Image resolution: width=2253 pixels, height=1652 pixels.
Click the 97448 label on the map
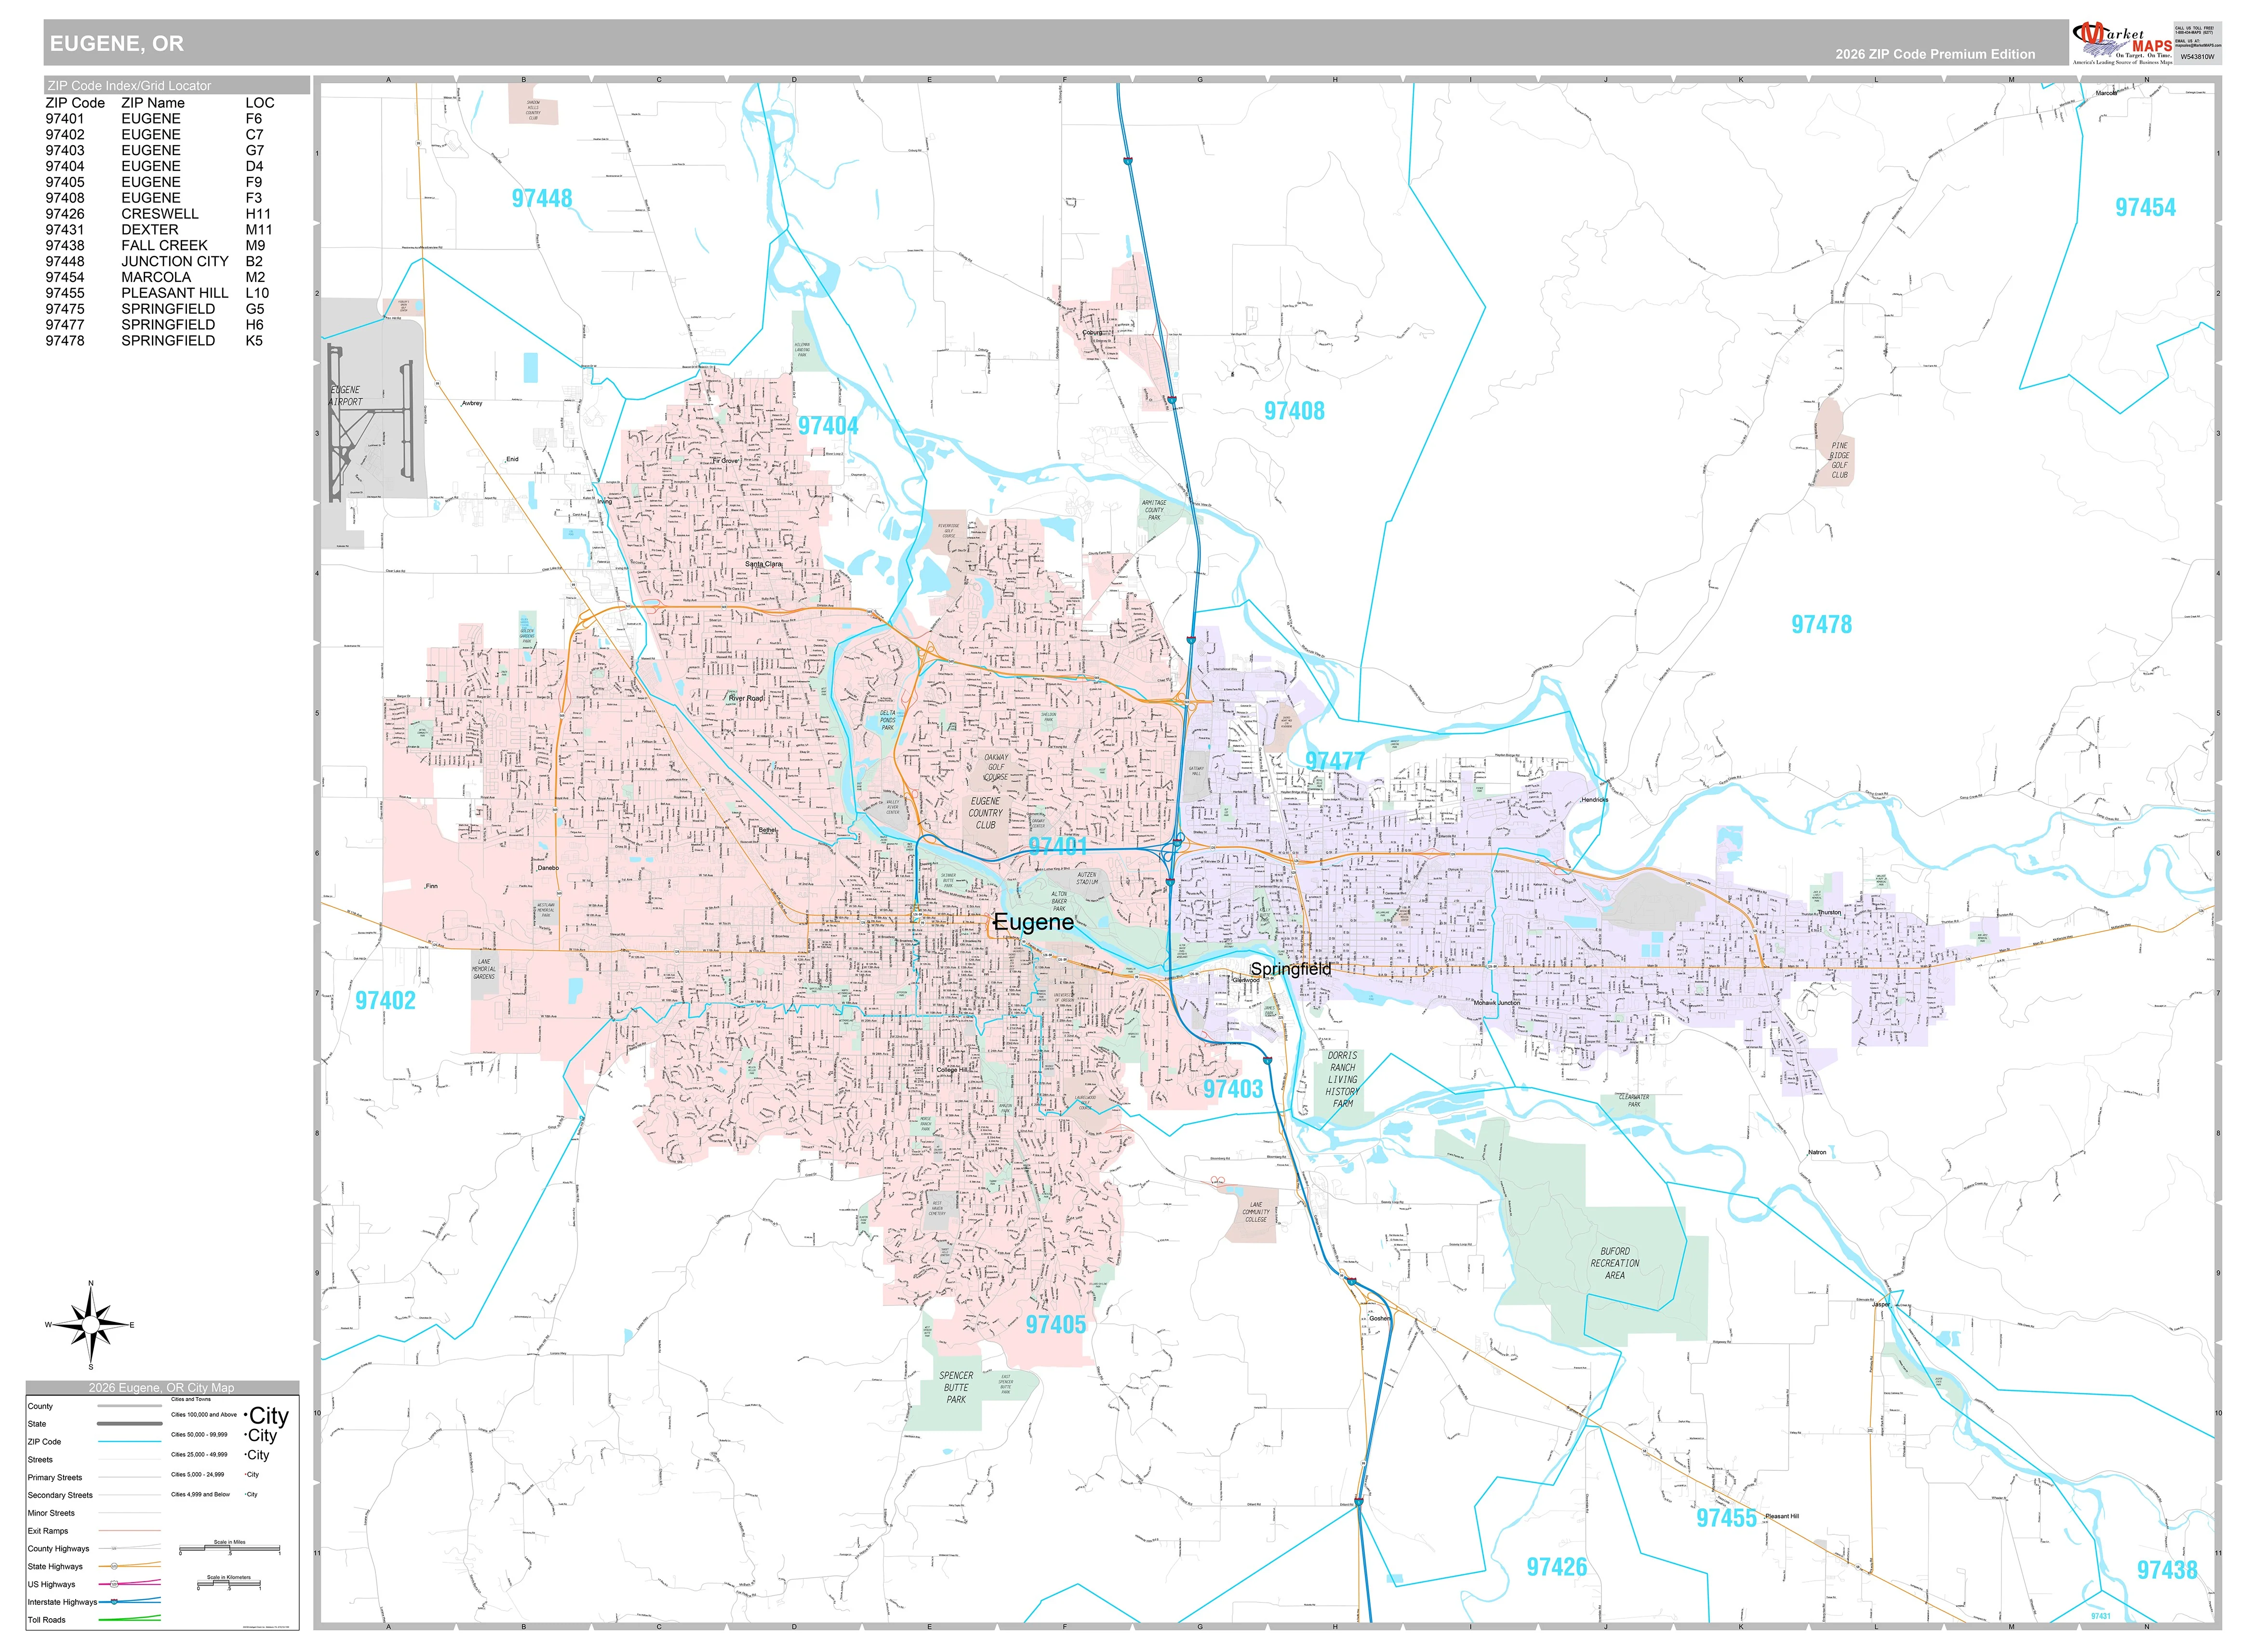click(542, 198)
